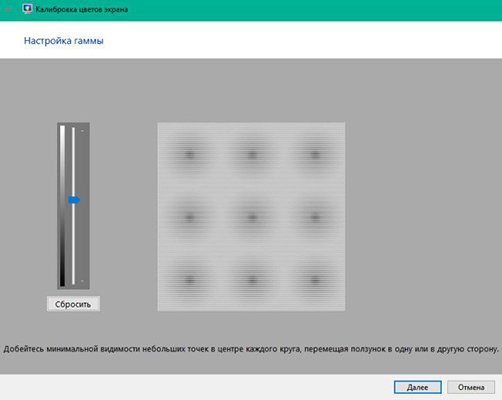Click the bottom-right circle in gamma pattern
This screenshot has width=502, height=400.
[314, 280]
